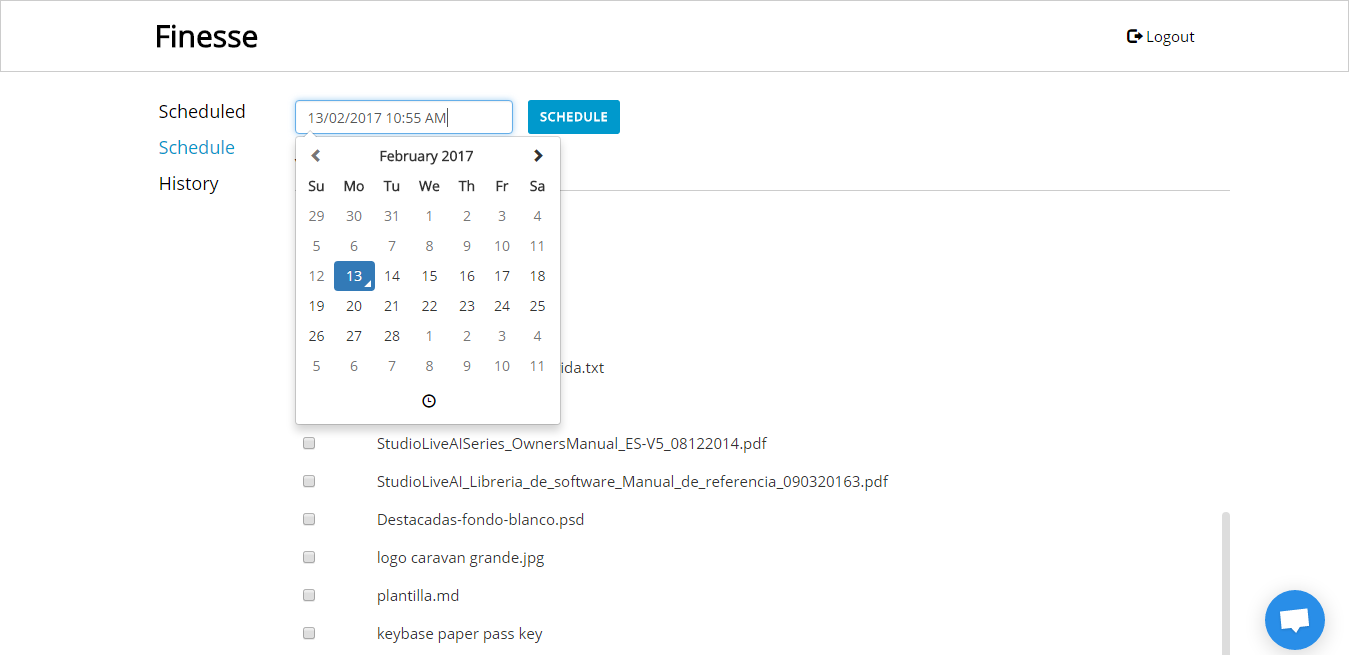Click the logo caravan grande.jpg file name
Screen dimensions: 1349x655
(x=461, y=558)
